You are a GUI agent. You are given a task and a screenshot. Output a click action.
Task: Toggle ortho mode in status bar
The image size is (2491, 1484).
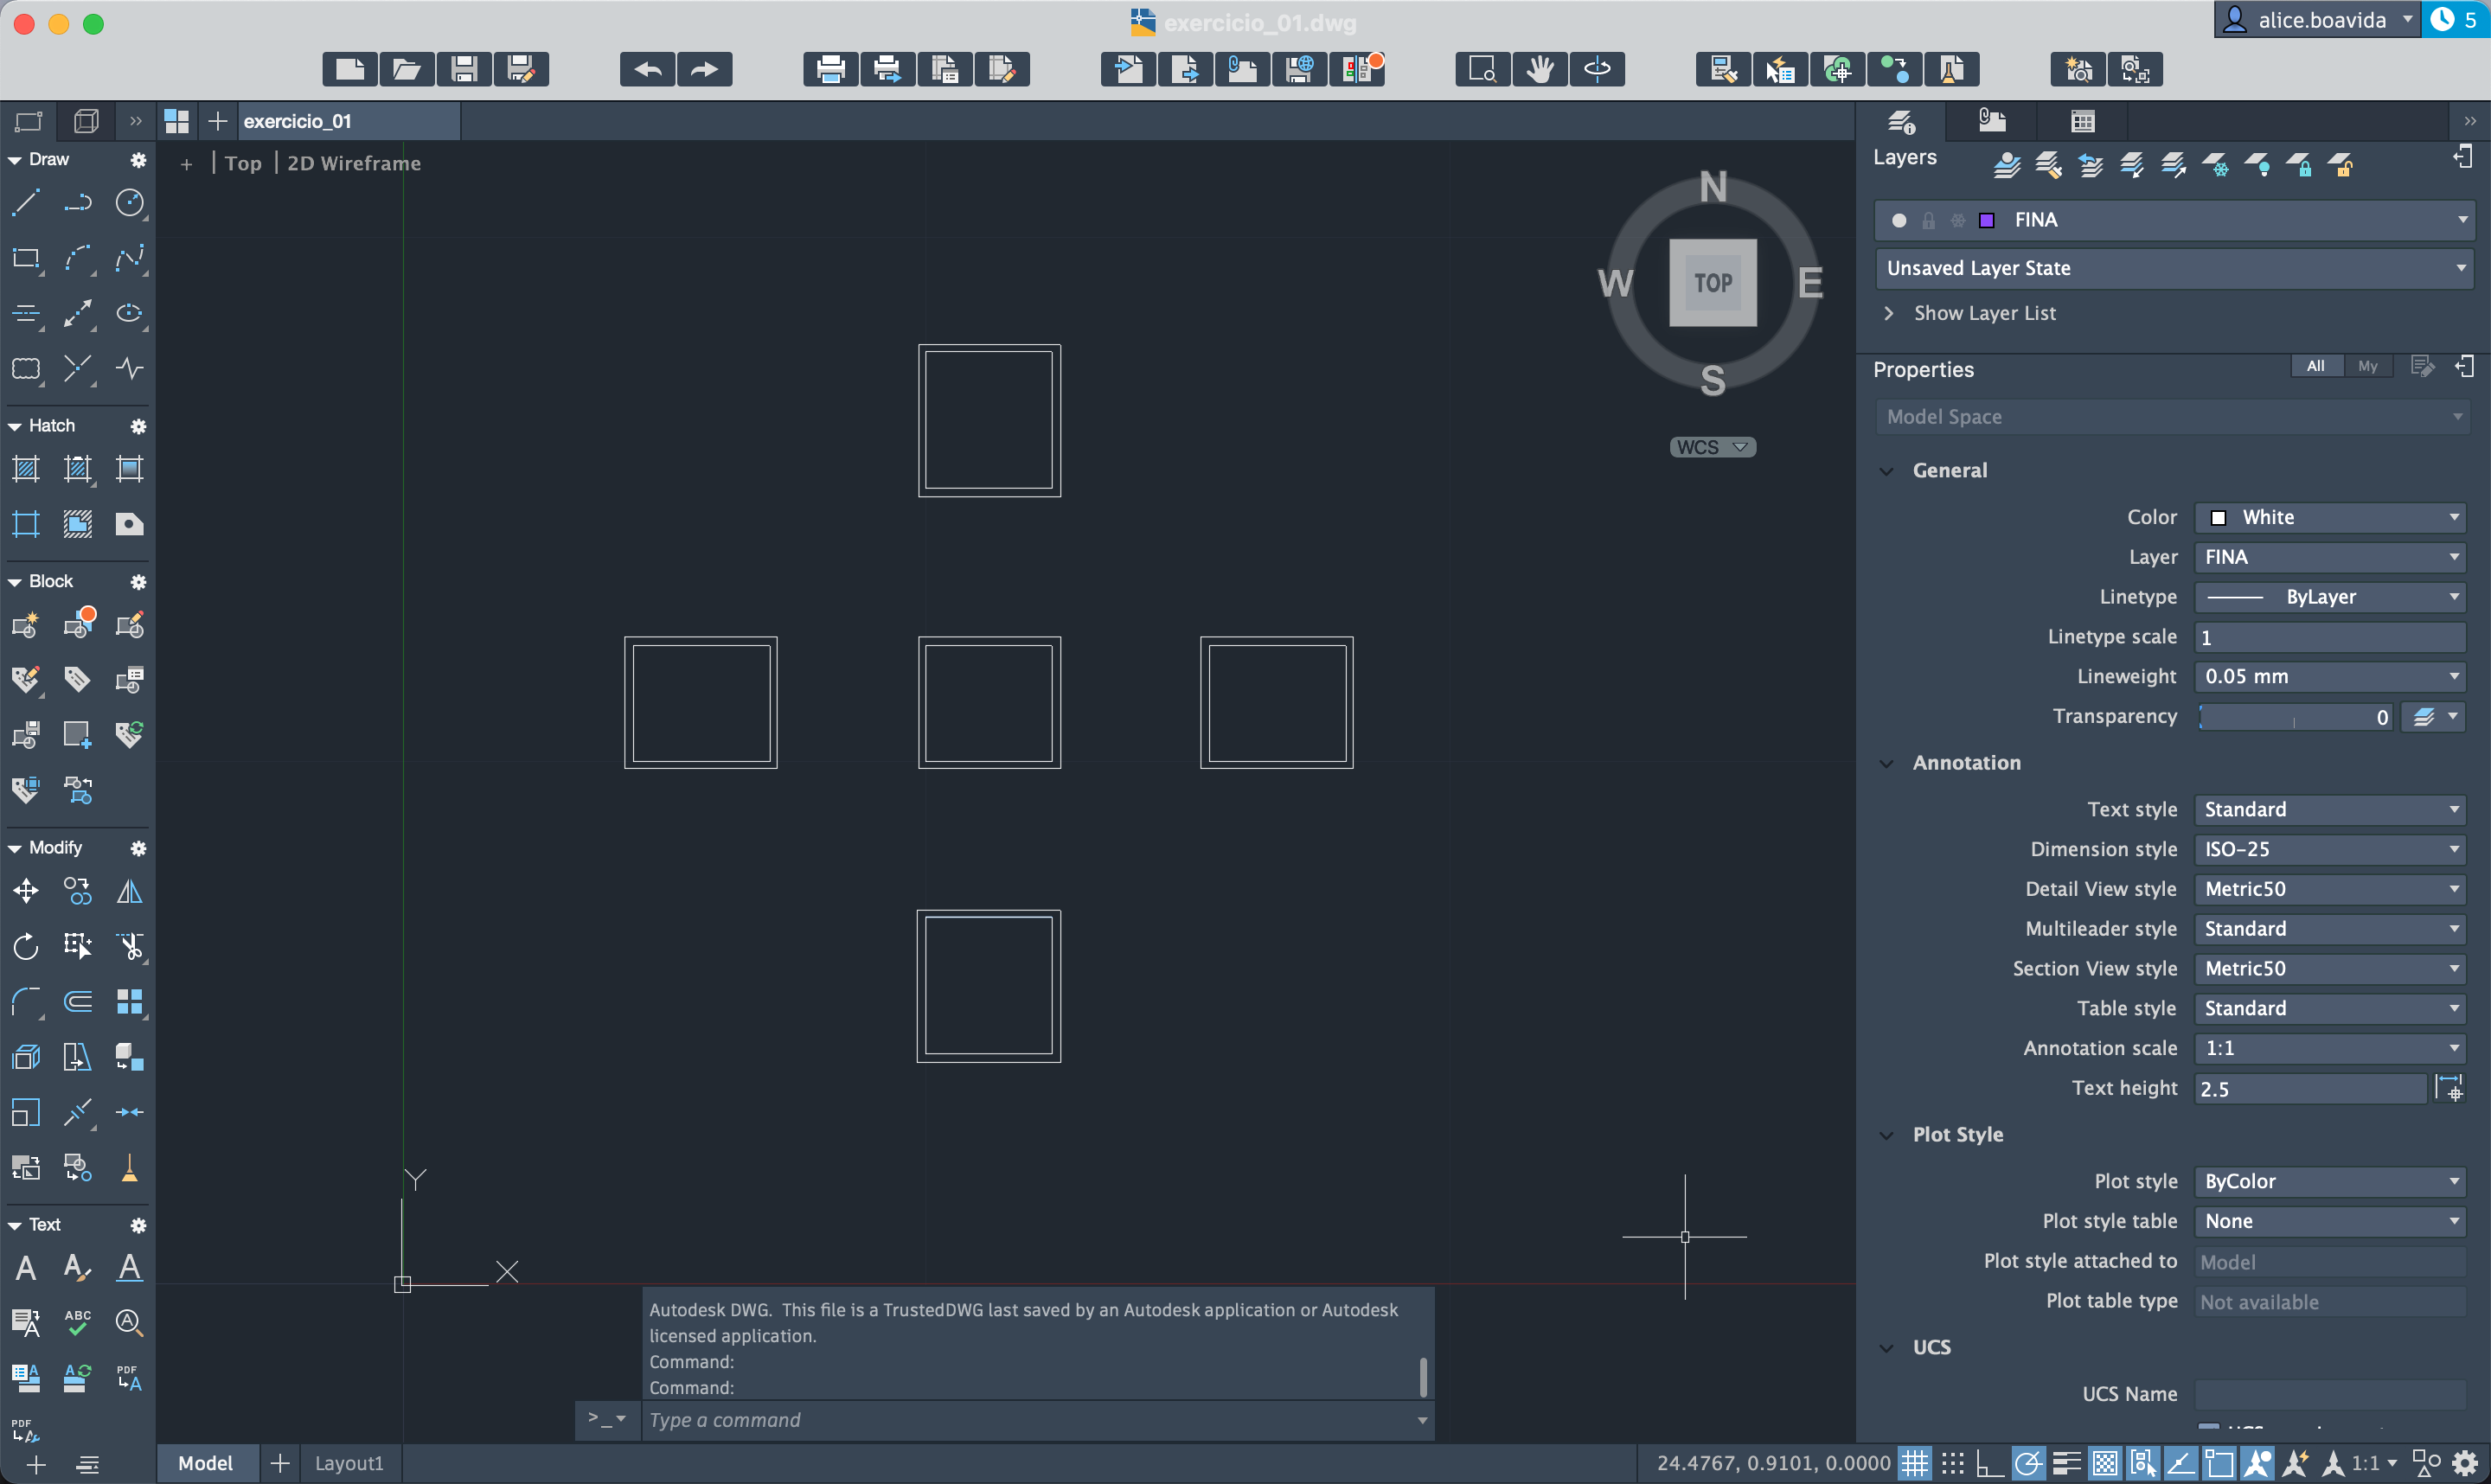coord(1989,1463)
